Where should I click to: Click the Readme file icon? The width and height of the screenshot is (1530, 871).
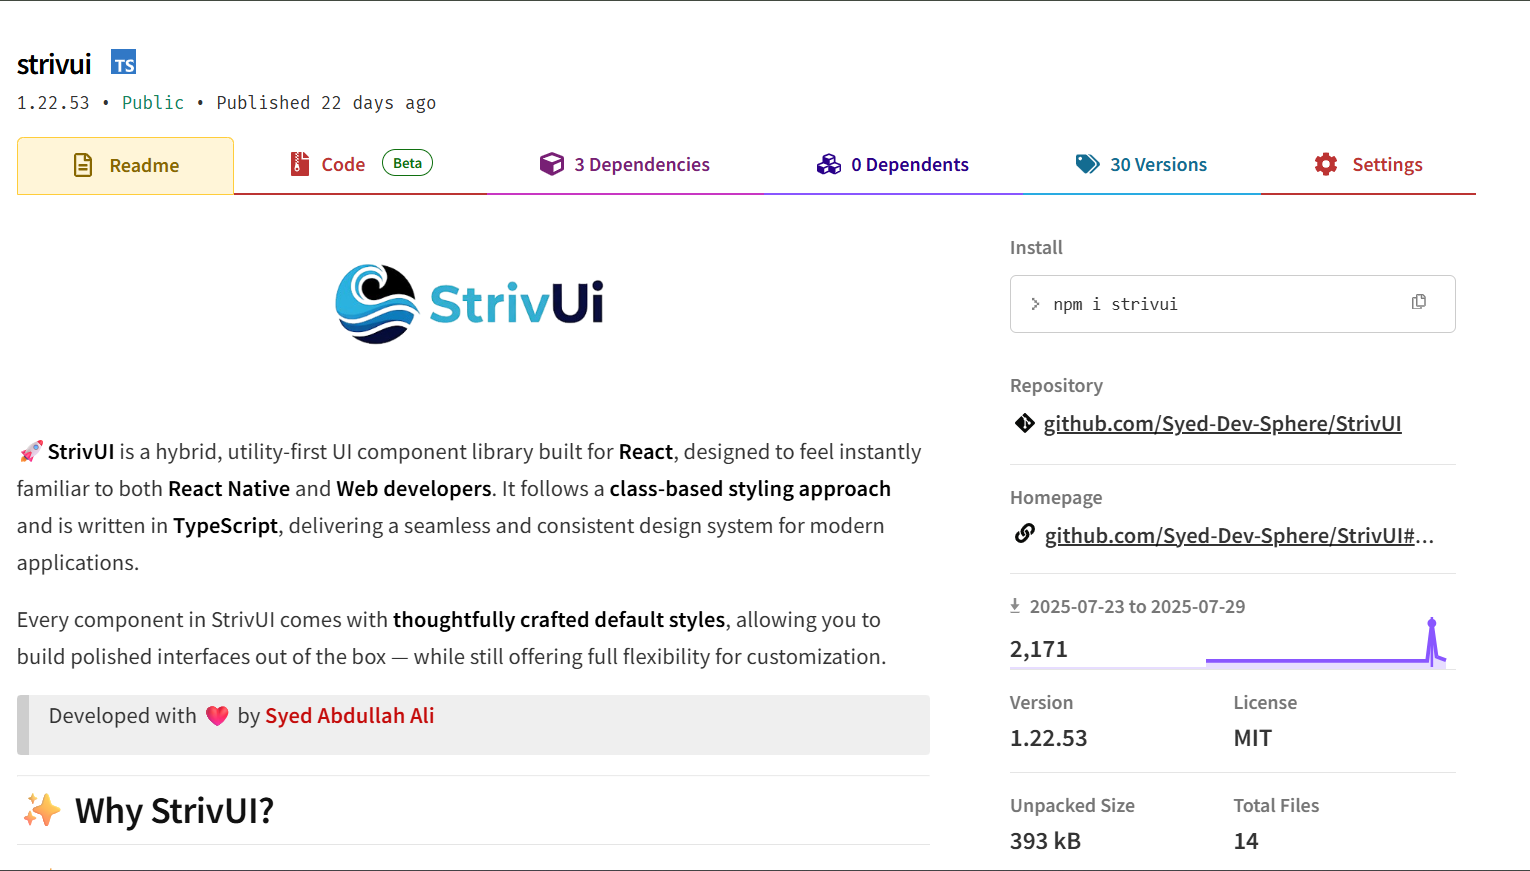click(x=84, y=165)
